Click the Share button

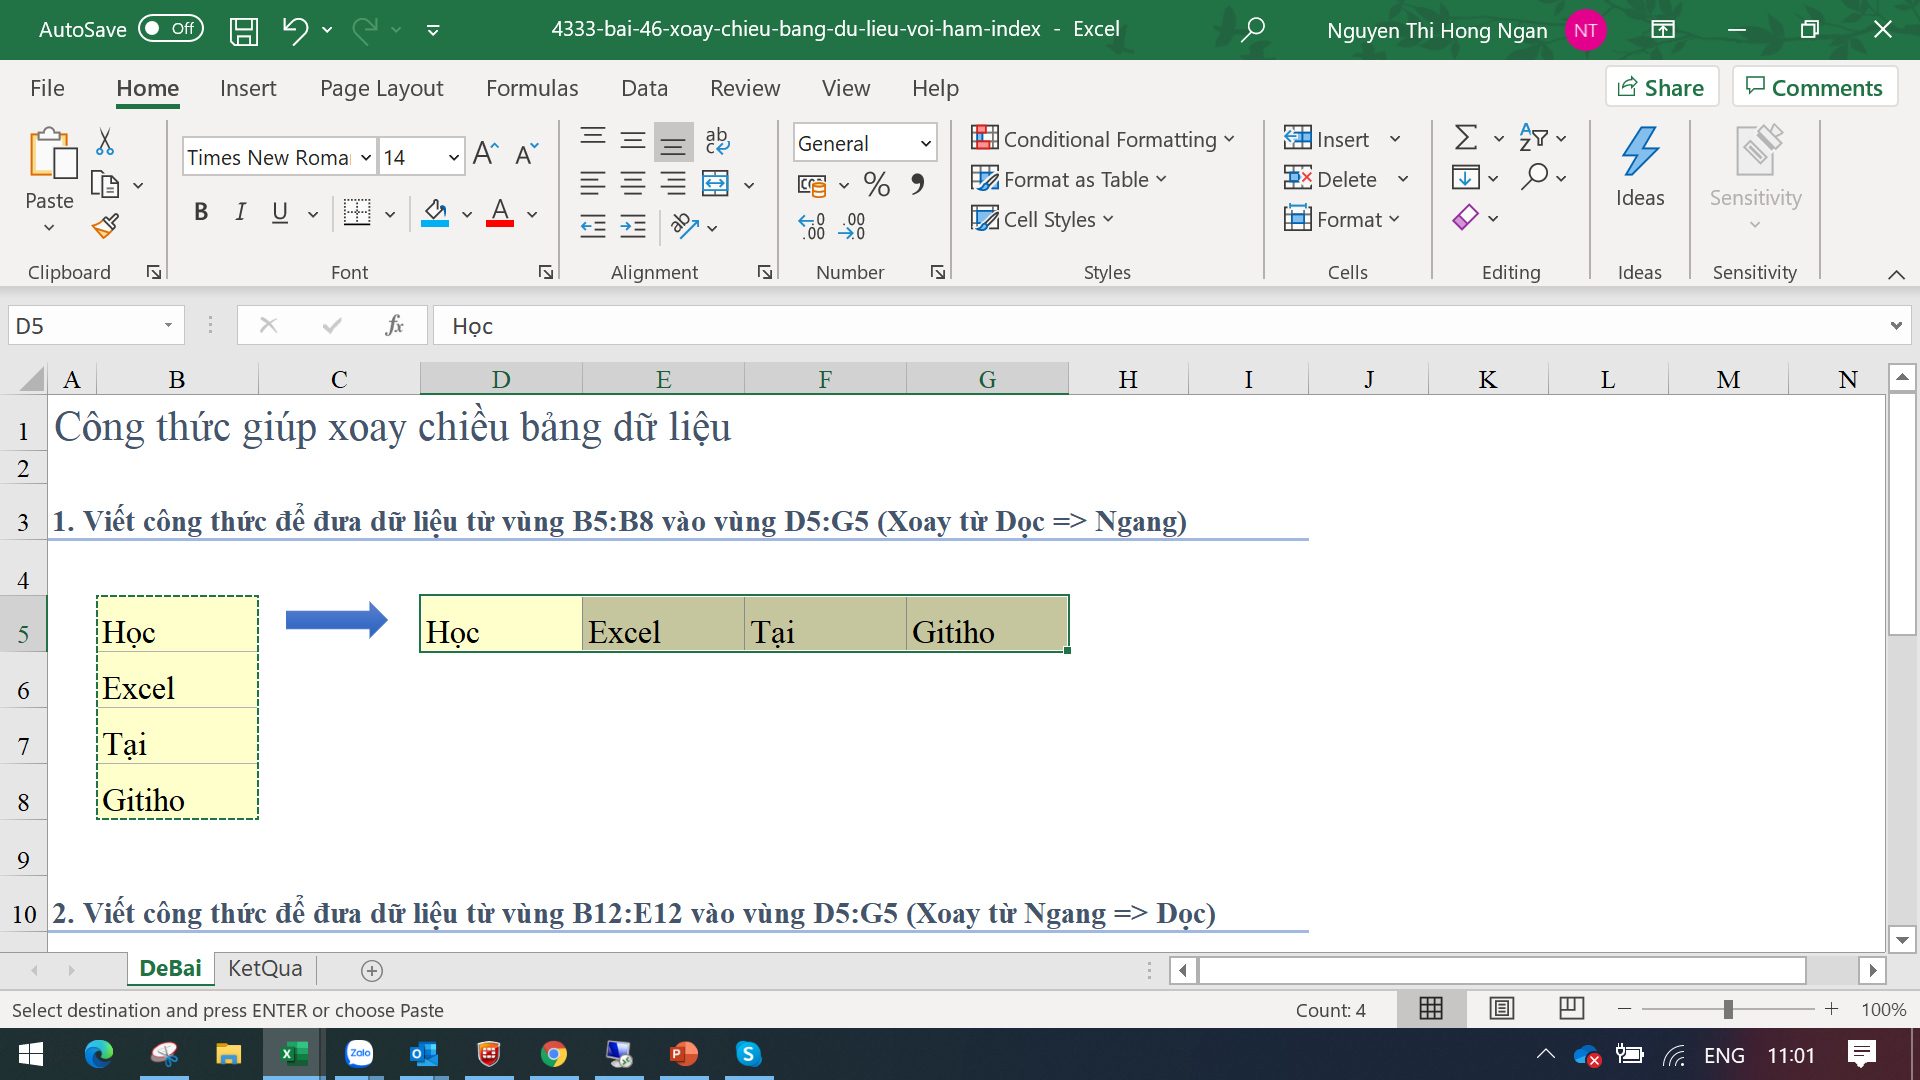click(x=1661, y=88)
